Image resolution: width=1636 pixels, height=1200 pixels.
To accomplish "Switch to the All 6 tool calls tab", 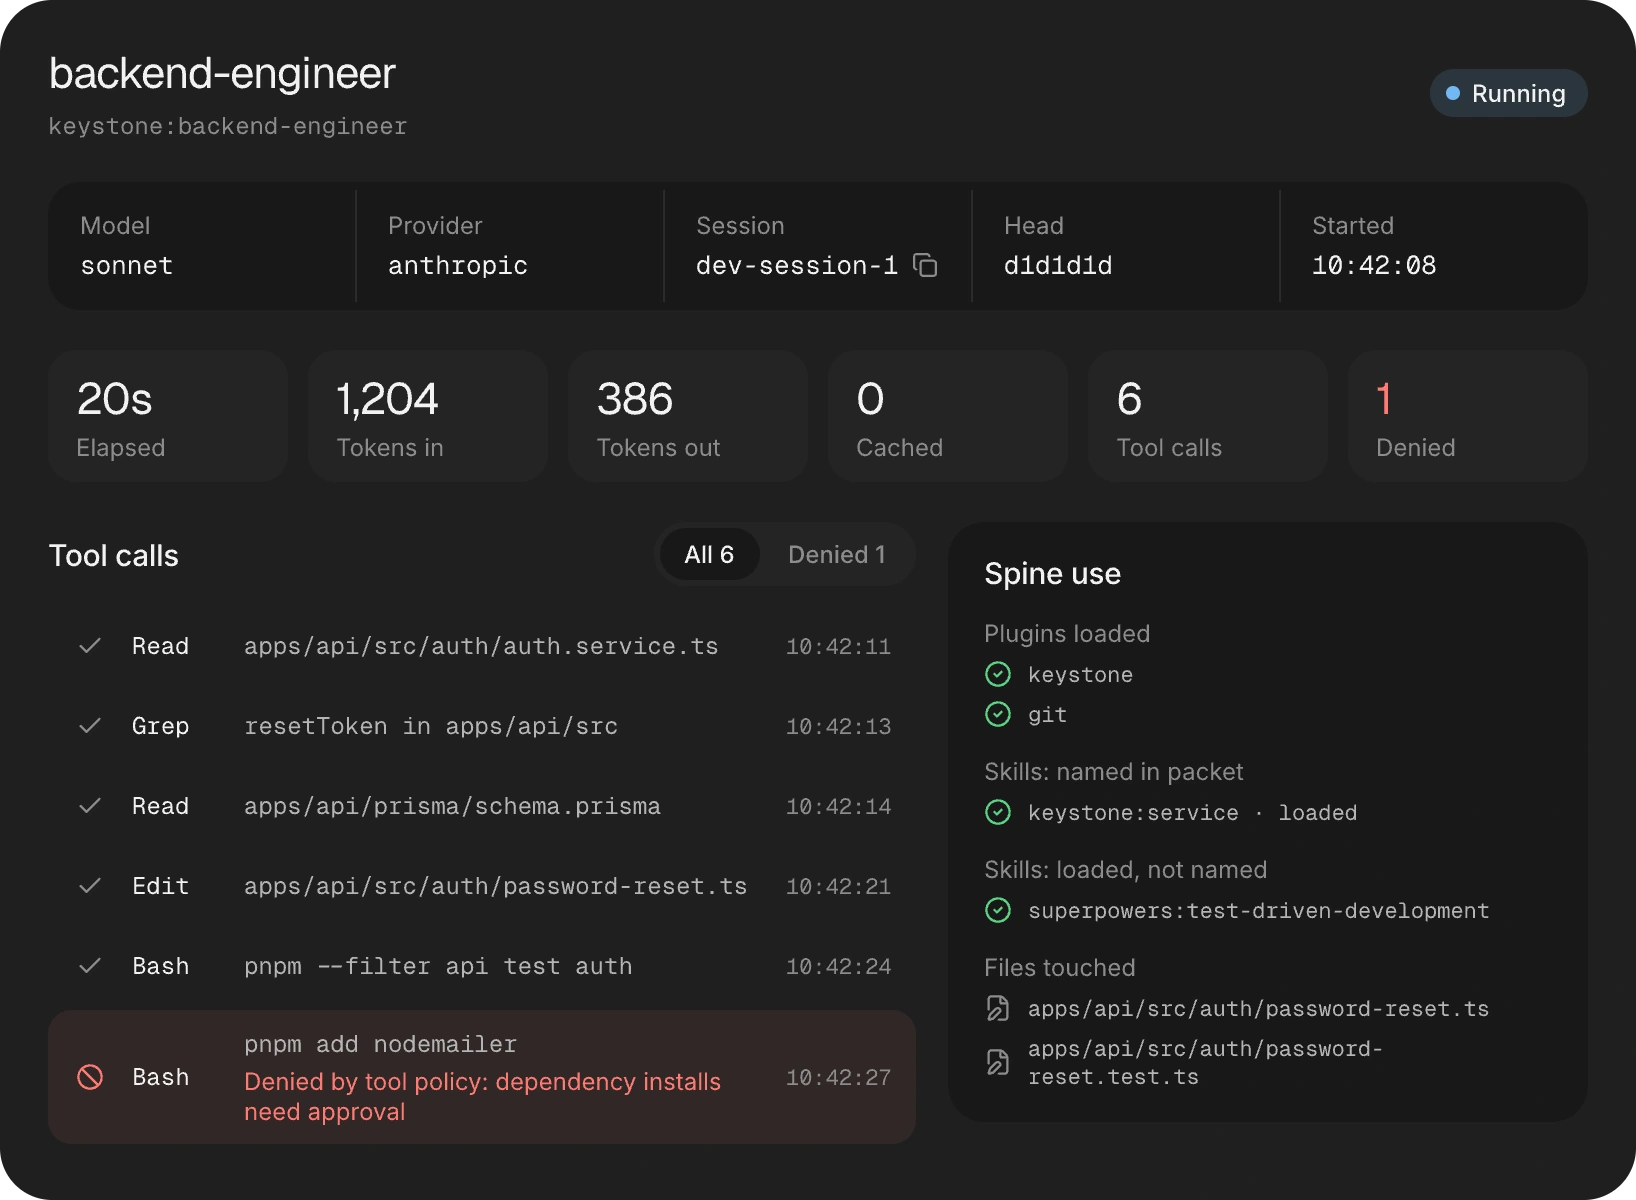I will click(709, 554).
